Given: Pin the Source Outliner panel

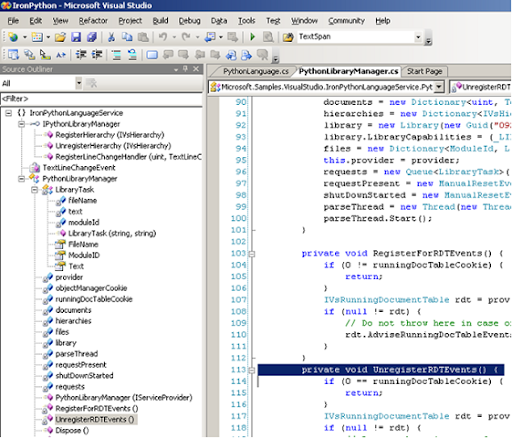Looking at the screenshot, I should coord(186,69).
